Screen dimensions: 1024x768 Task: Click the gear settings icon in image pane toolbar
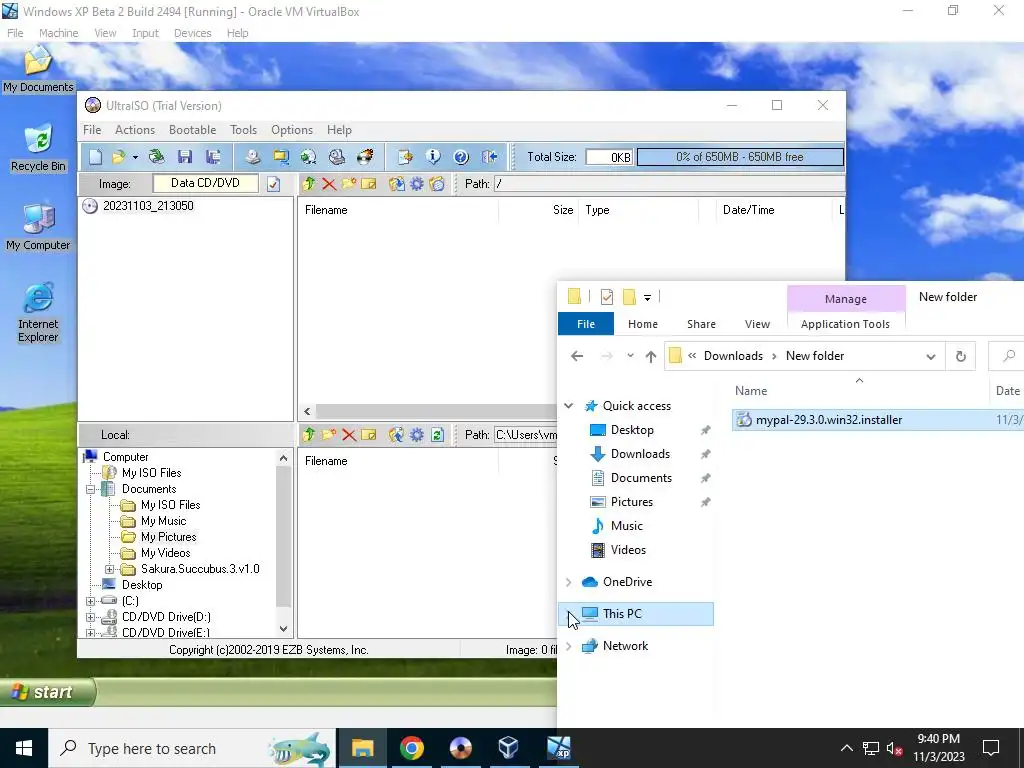pos(417,184)
